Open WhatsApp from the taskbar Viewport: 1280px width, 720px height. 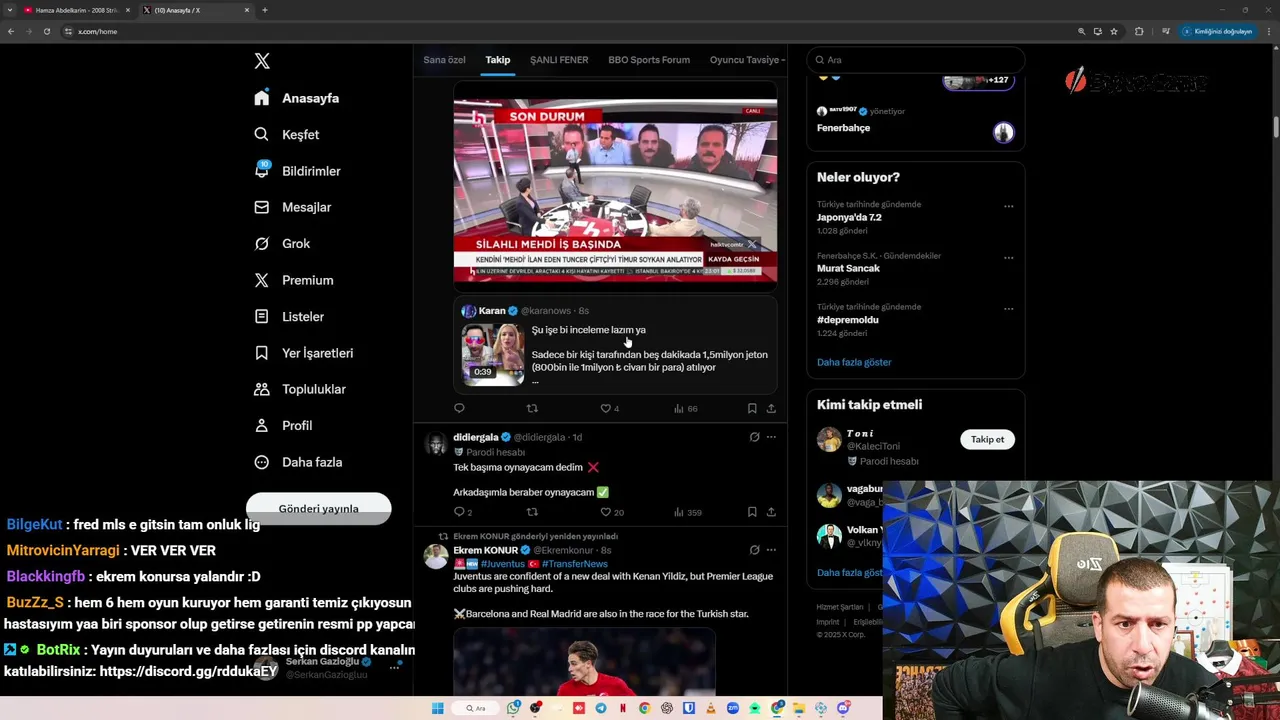point(513,708)
